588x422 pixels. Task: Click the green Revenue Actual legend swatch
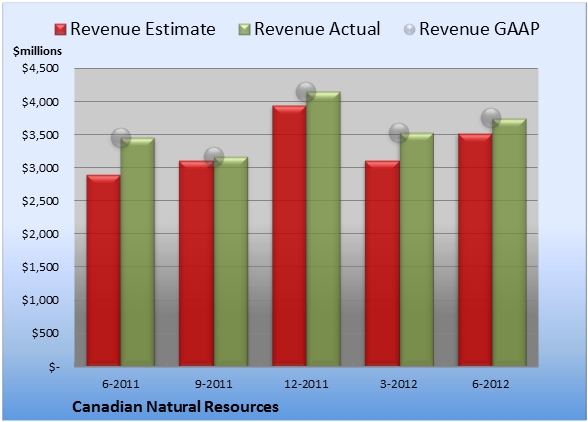tap(244, 30)
